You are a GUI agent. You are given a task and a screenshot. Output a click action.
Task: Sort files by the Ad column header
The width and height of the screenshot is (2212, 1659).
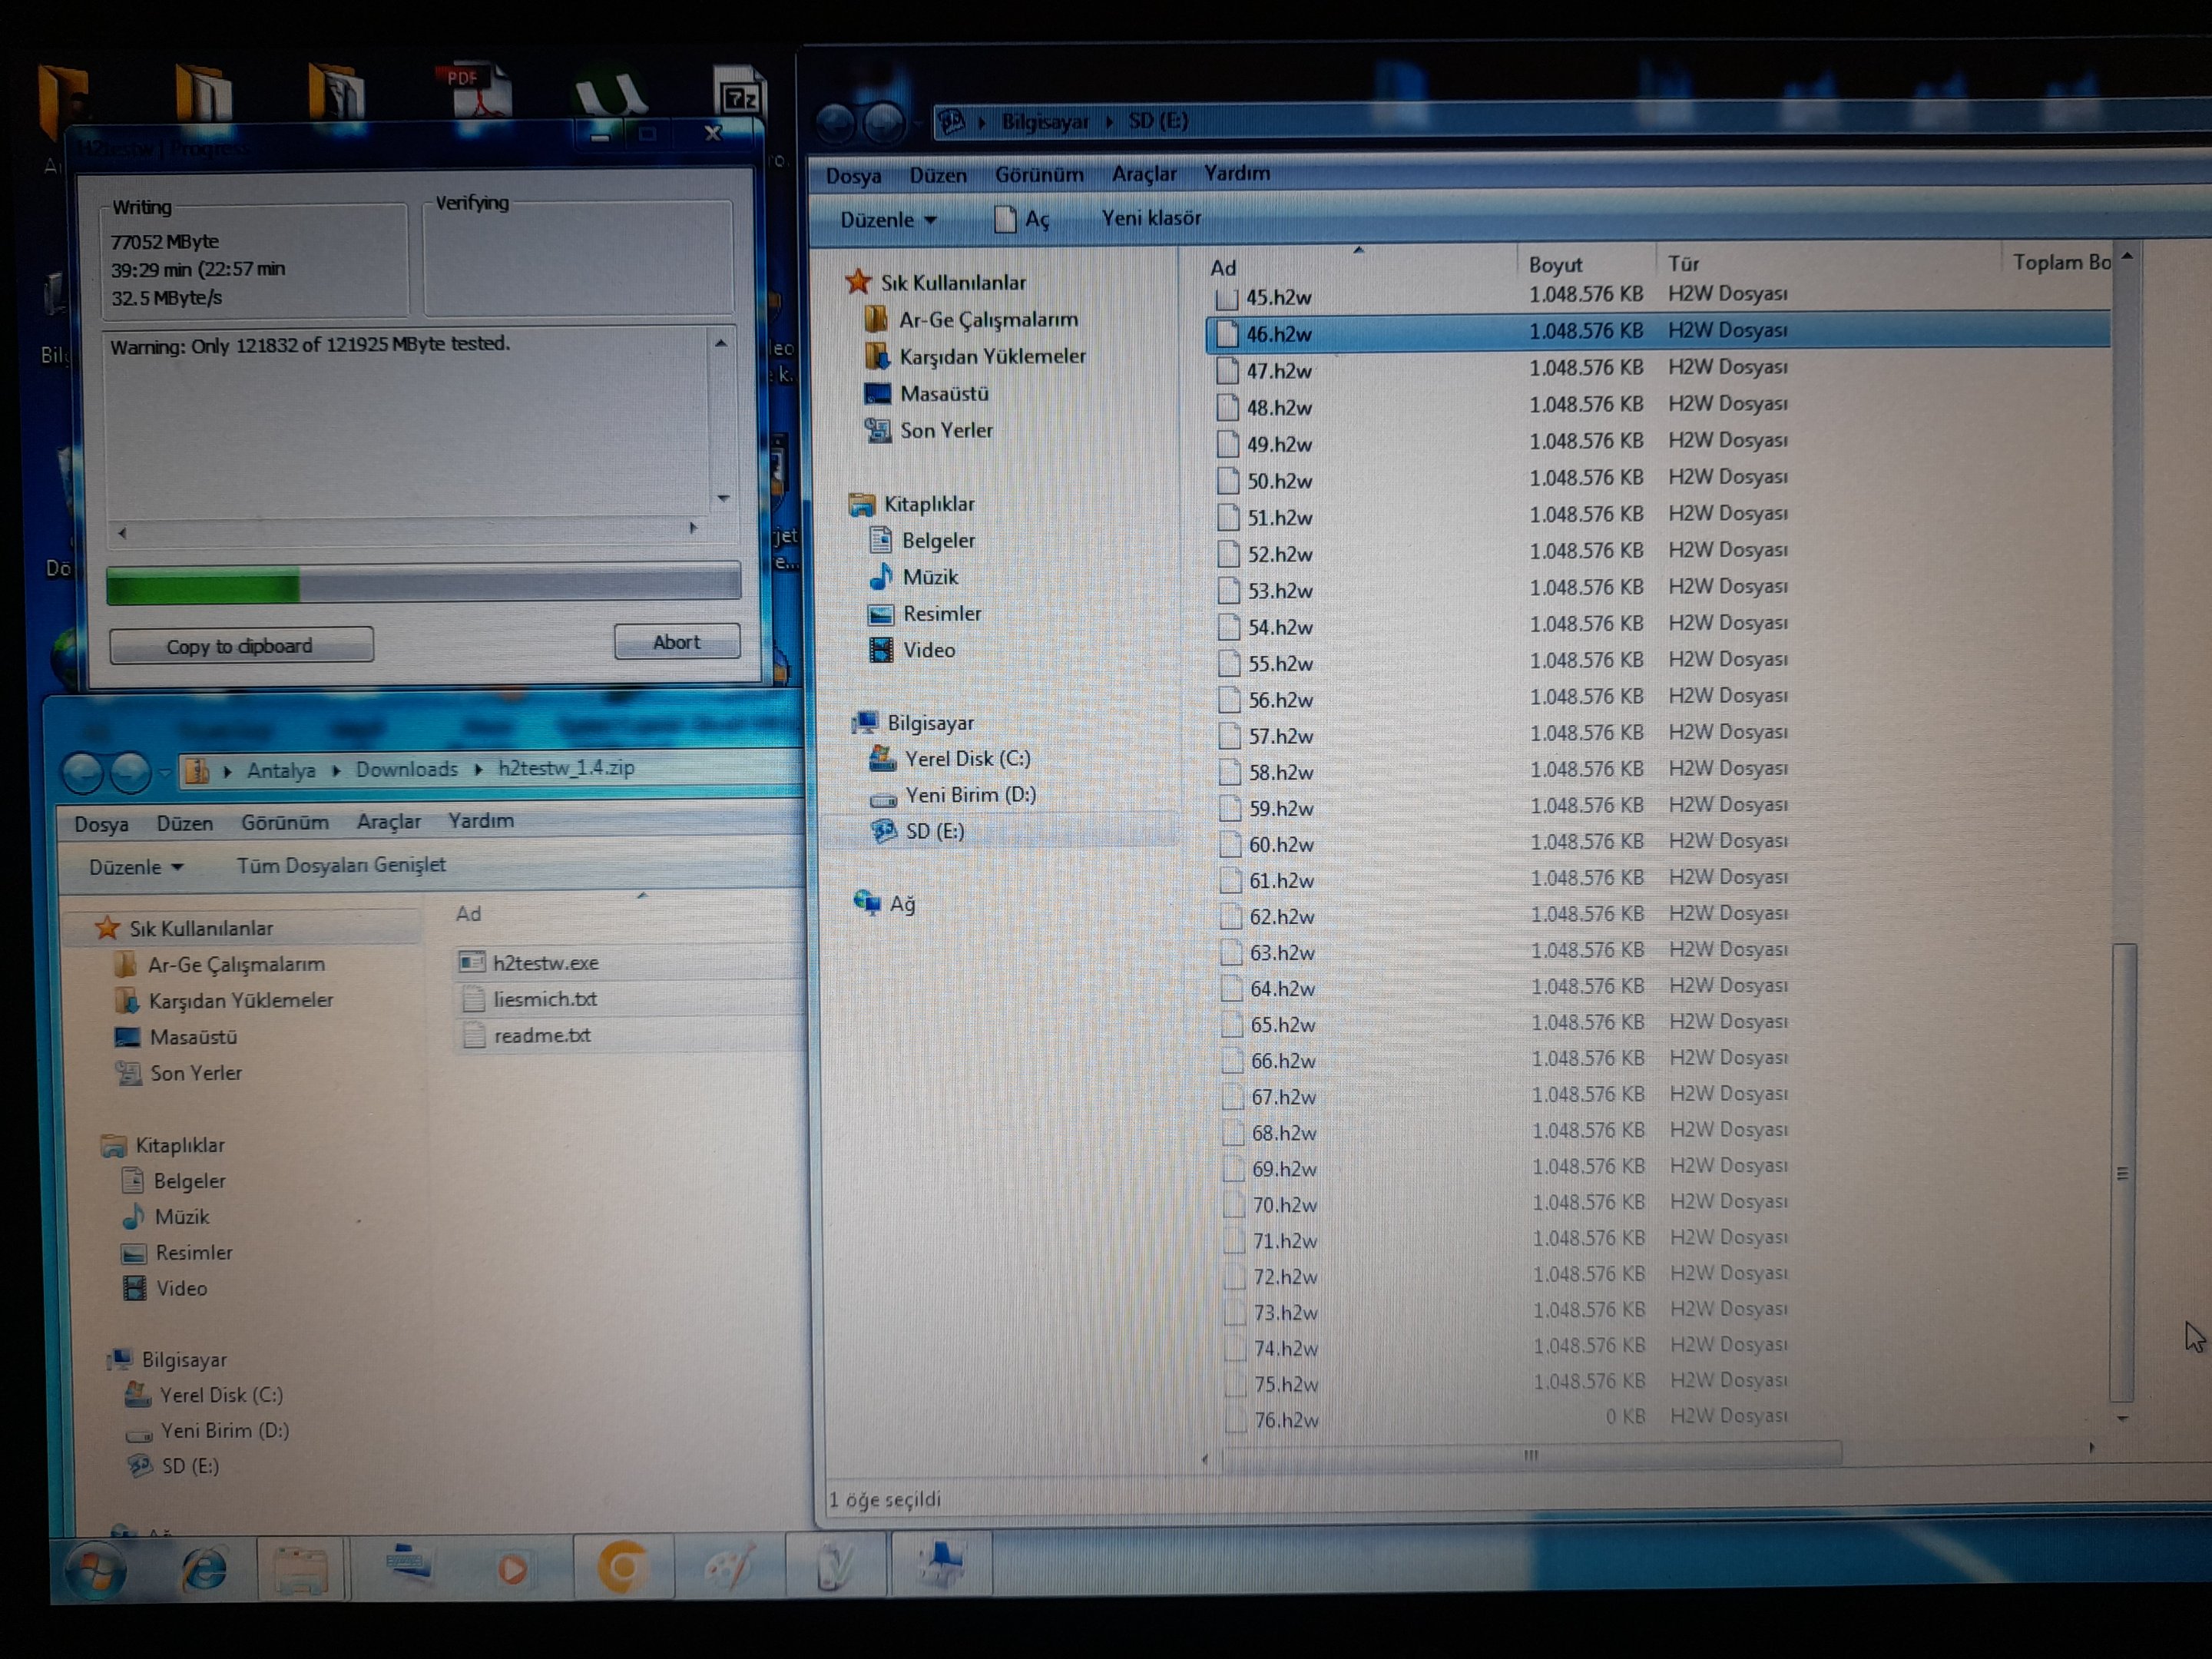pyautogui.click(x=1223, y=268)
